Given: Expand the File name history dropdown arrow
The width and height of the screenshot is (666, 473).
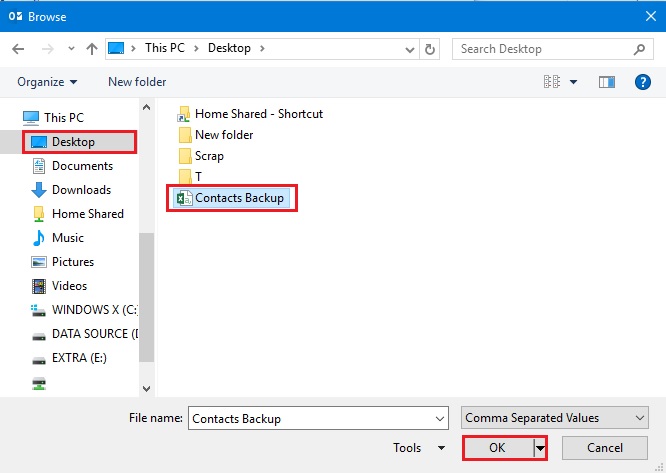Looking at the screenshot, I should coord(438,418).
